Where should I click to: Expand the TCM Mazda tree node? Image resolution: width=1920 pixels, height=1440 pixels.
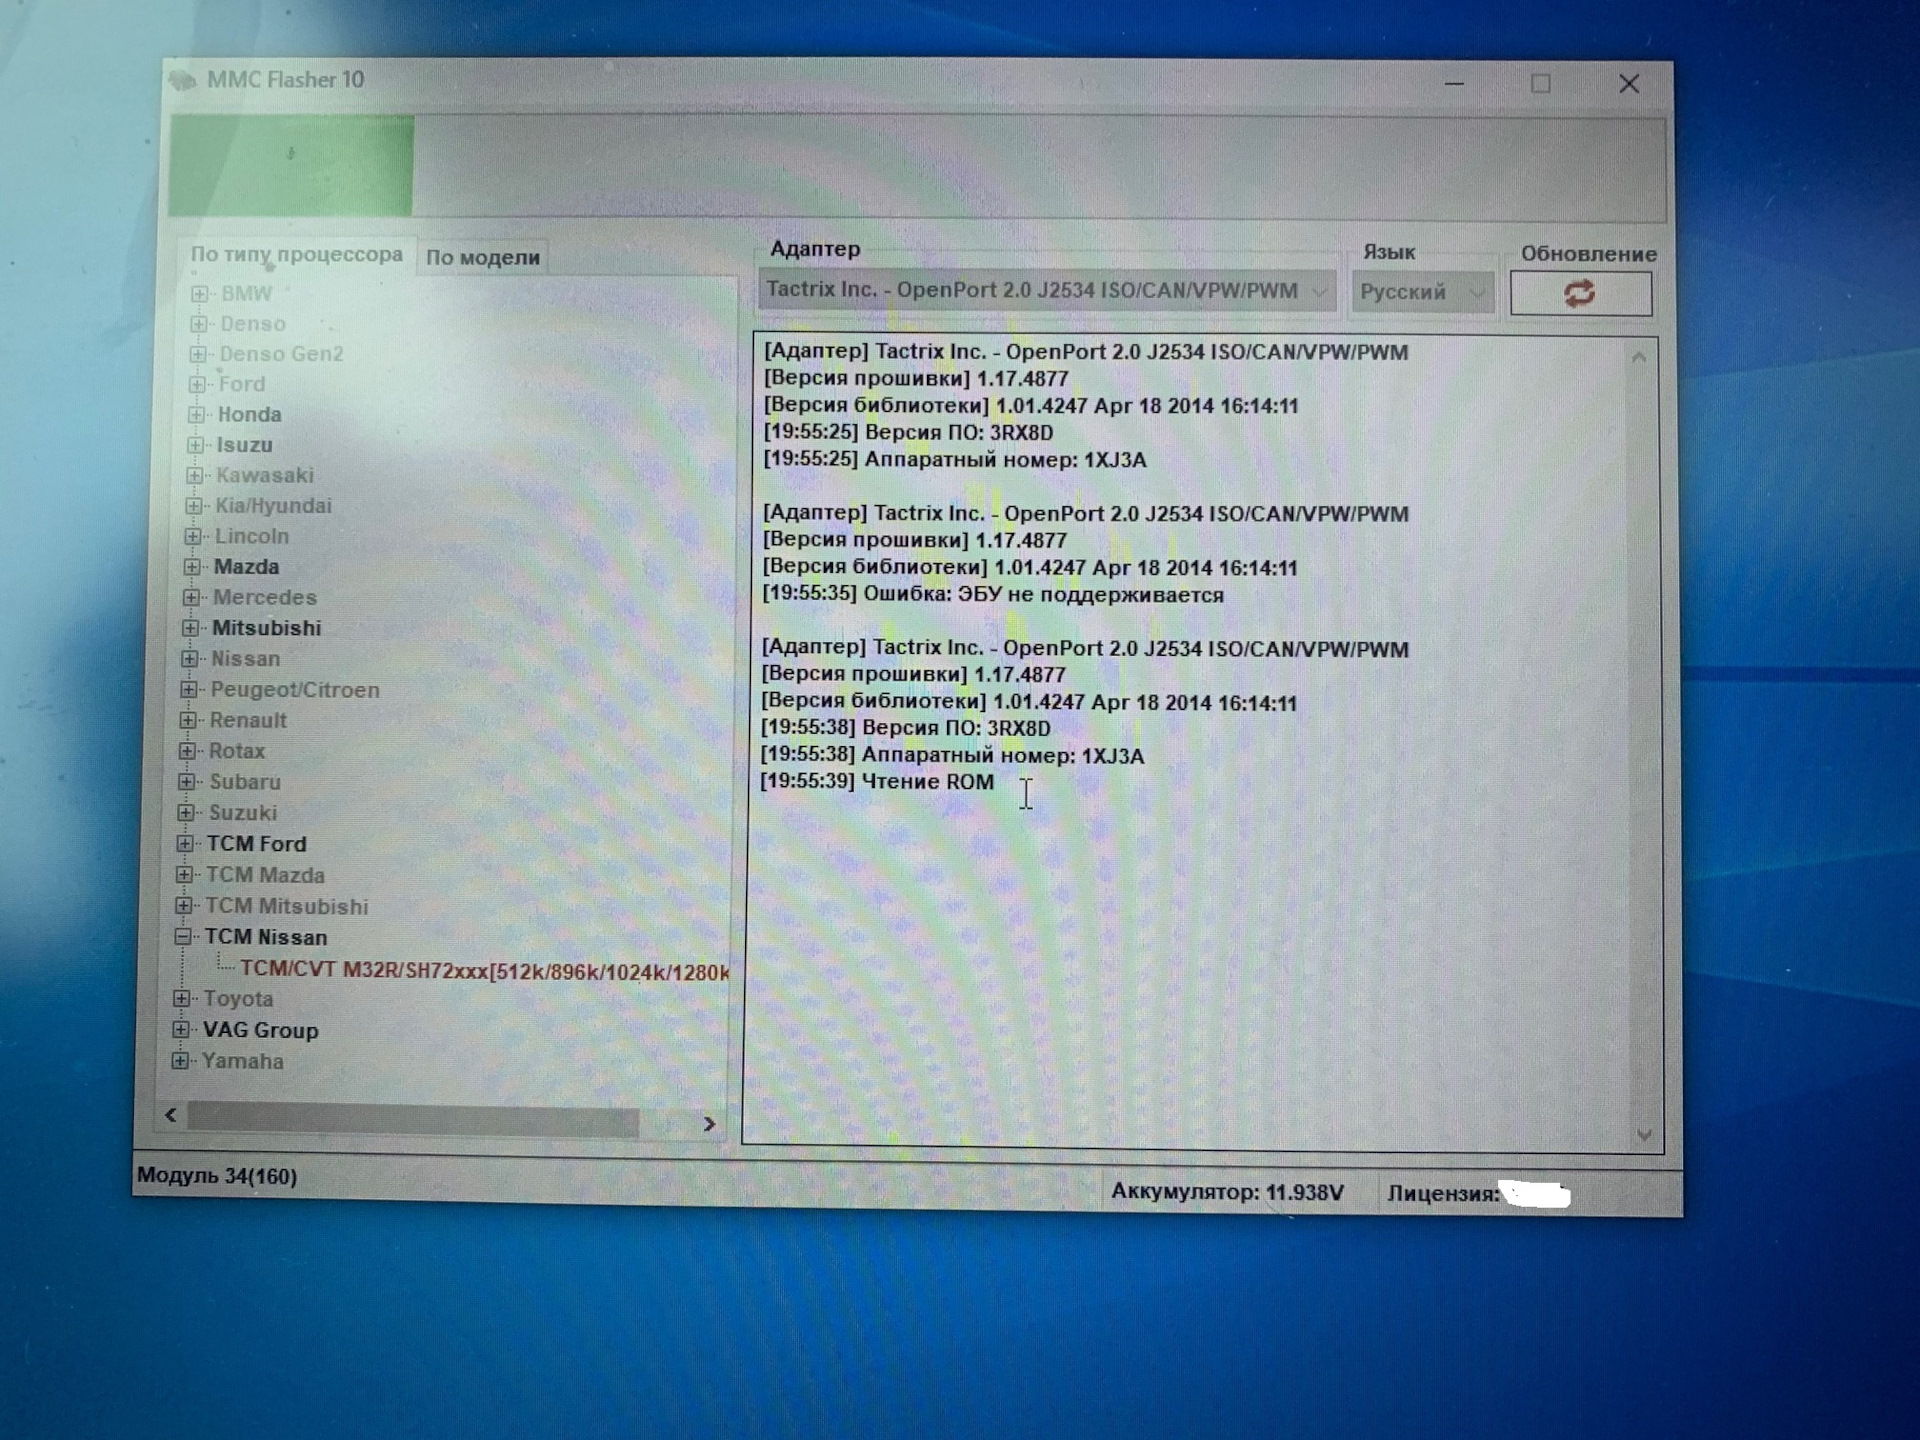(x=184, y=875)
